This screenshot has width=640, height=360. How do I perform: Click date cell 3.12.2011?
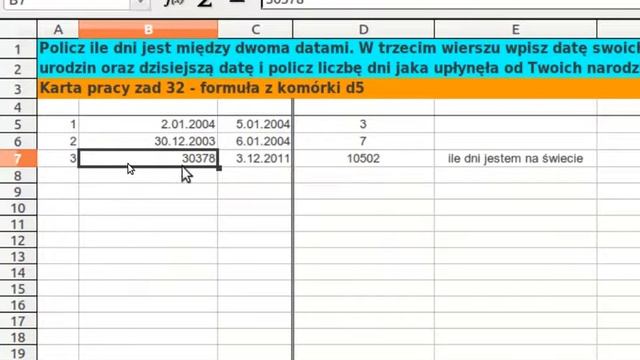(x=256, y=158)
